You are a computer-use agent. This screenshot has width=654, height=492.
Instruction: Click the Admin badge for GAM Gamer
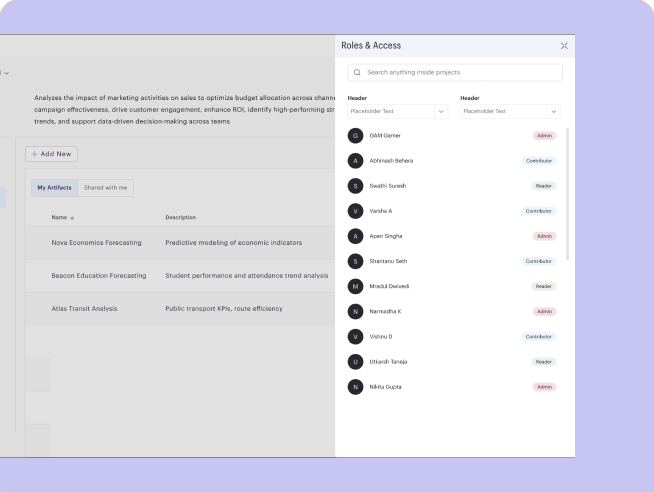coord(544,136)
